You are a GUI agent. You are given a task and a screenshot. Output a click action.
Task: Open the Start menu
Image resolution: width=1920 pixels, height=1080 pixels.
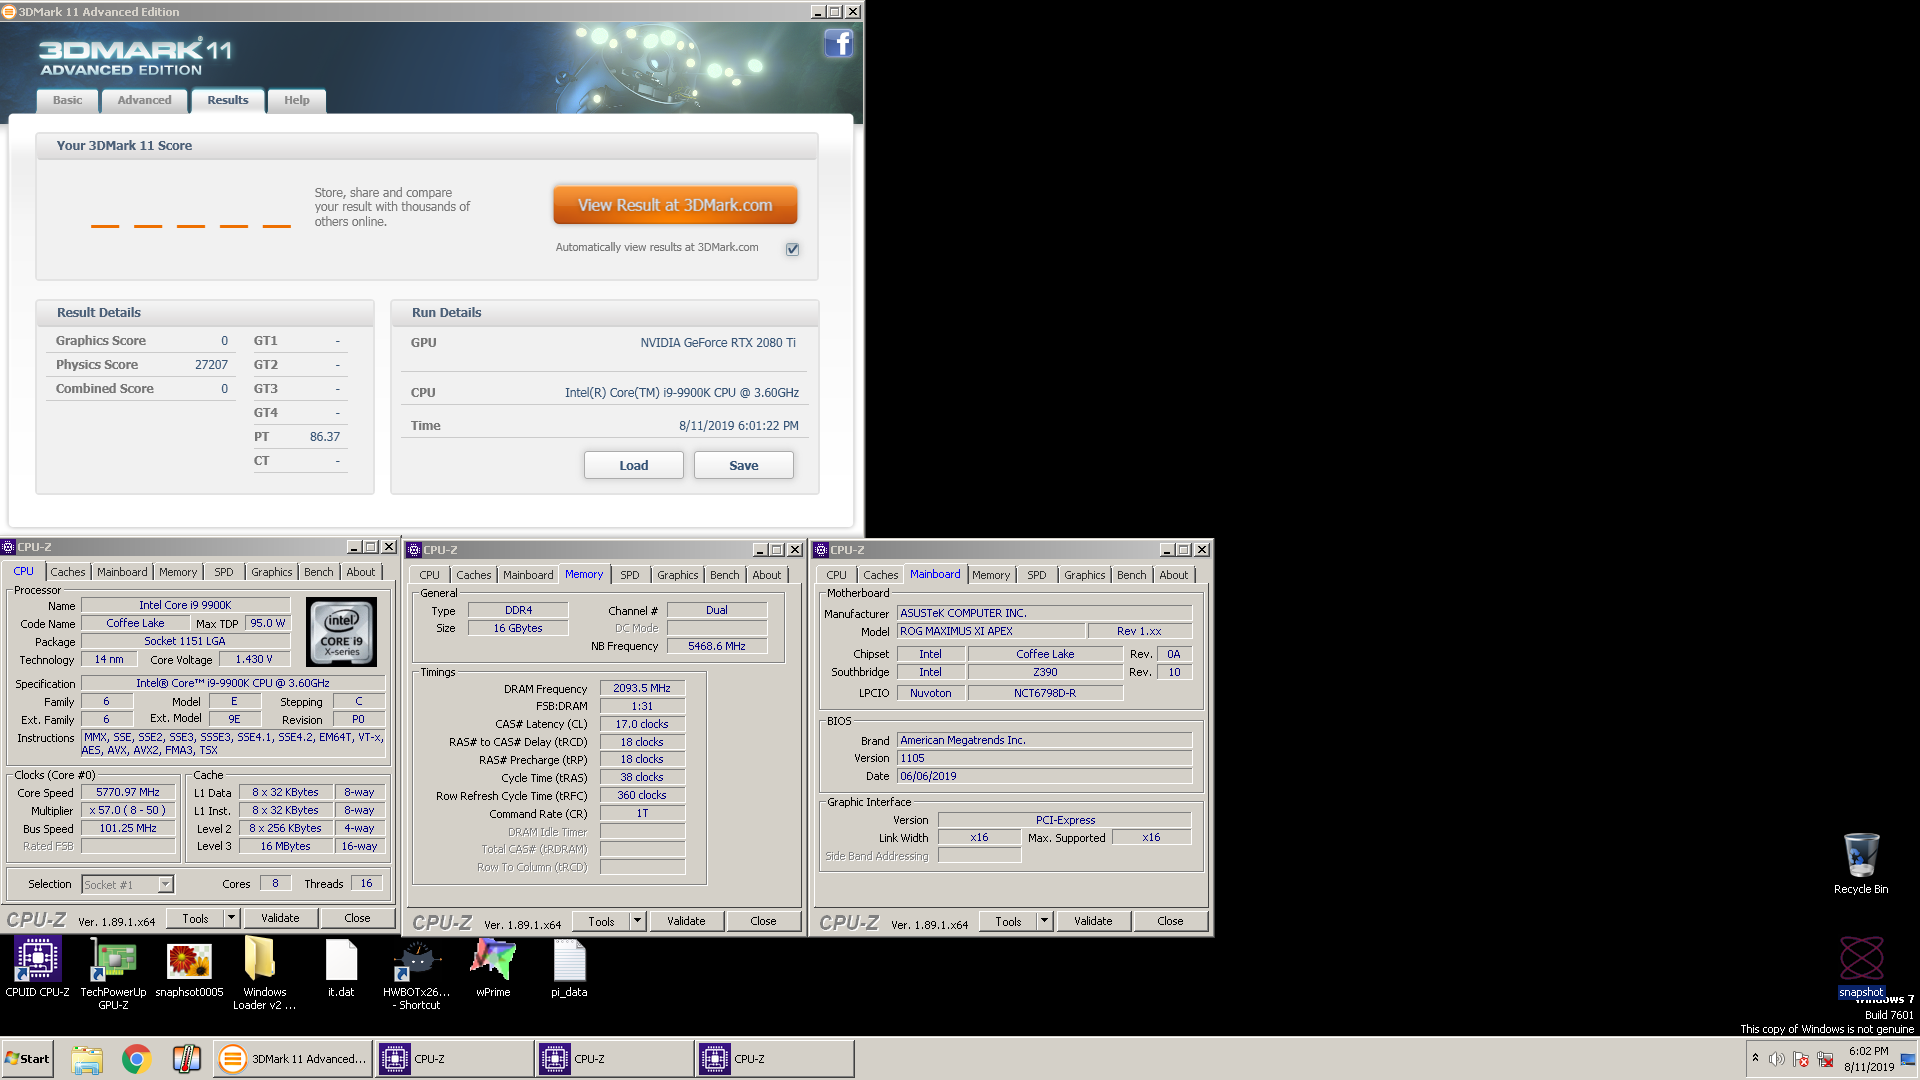point(27,1059)
